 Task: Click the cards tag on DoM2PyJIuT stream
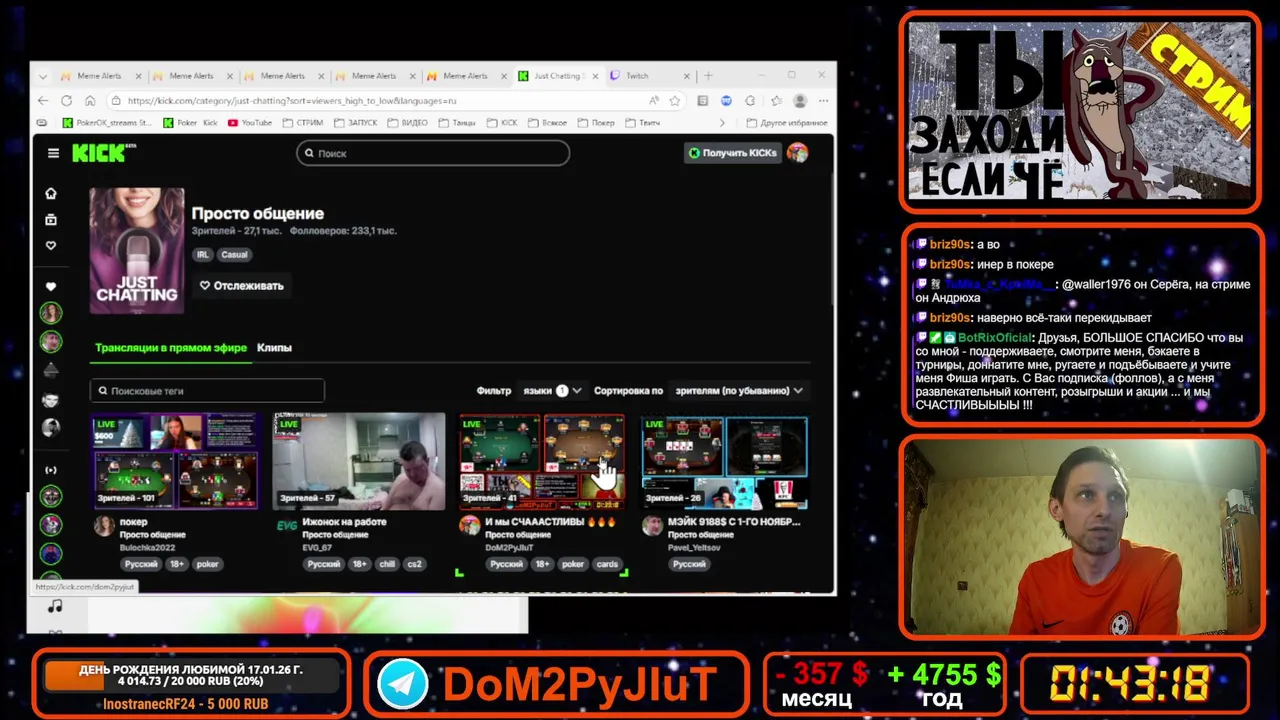[607, 564]
